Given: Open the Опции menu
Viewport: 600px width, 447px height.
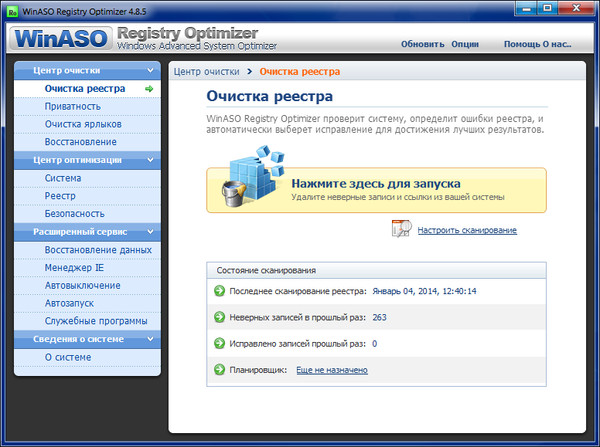Looking at the screenshot, I should point(465,44).
